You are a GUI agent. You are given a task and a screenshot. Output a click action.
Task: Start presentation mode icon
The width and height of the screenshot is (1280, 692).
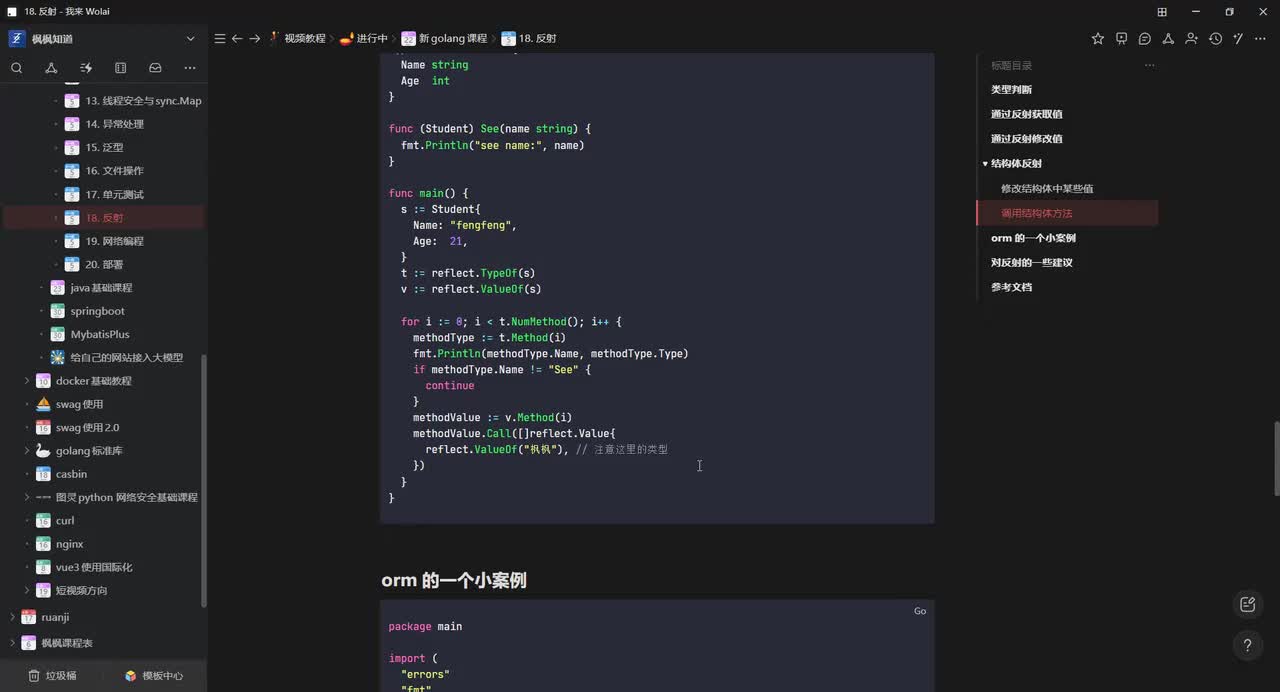[x=1121, y=38]
